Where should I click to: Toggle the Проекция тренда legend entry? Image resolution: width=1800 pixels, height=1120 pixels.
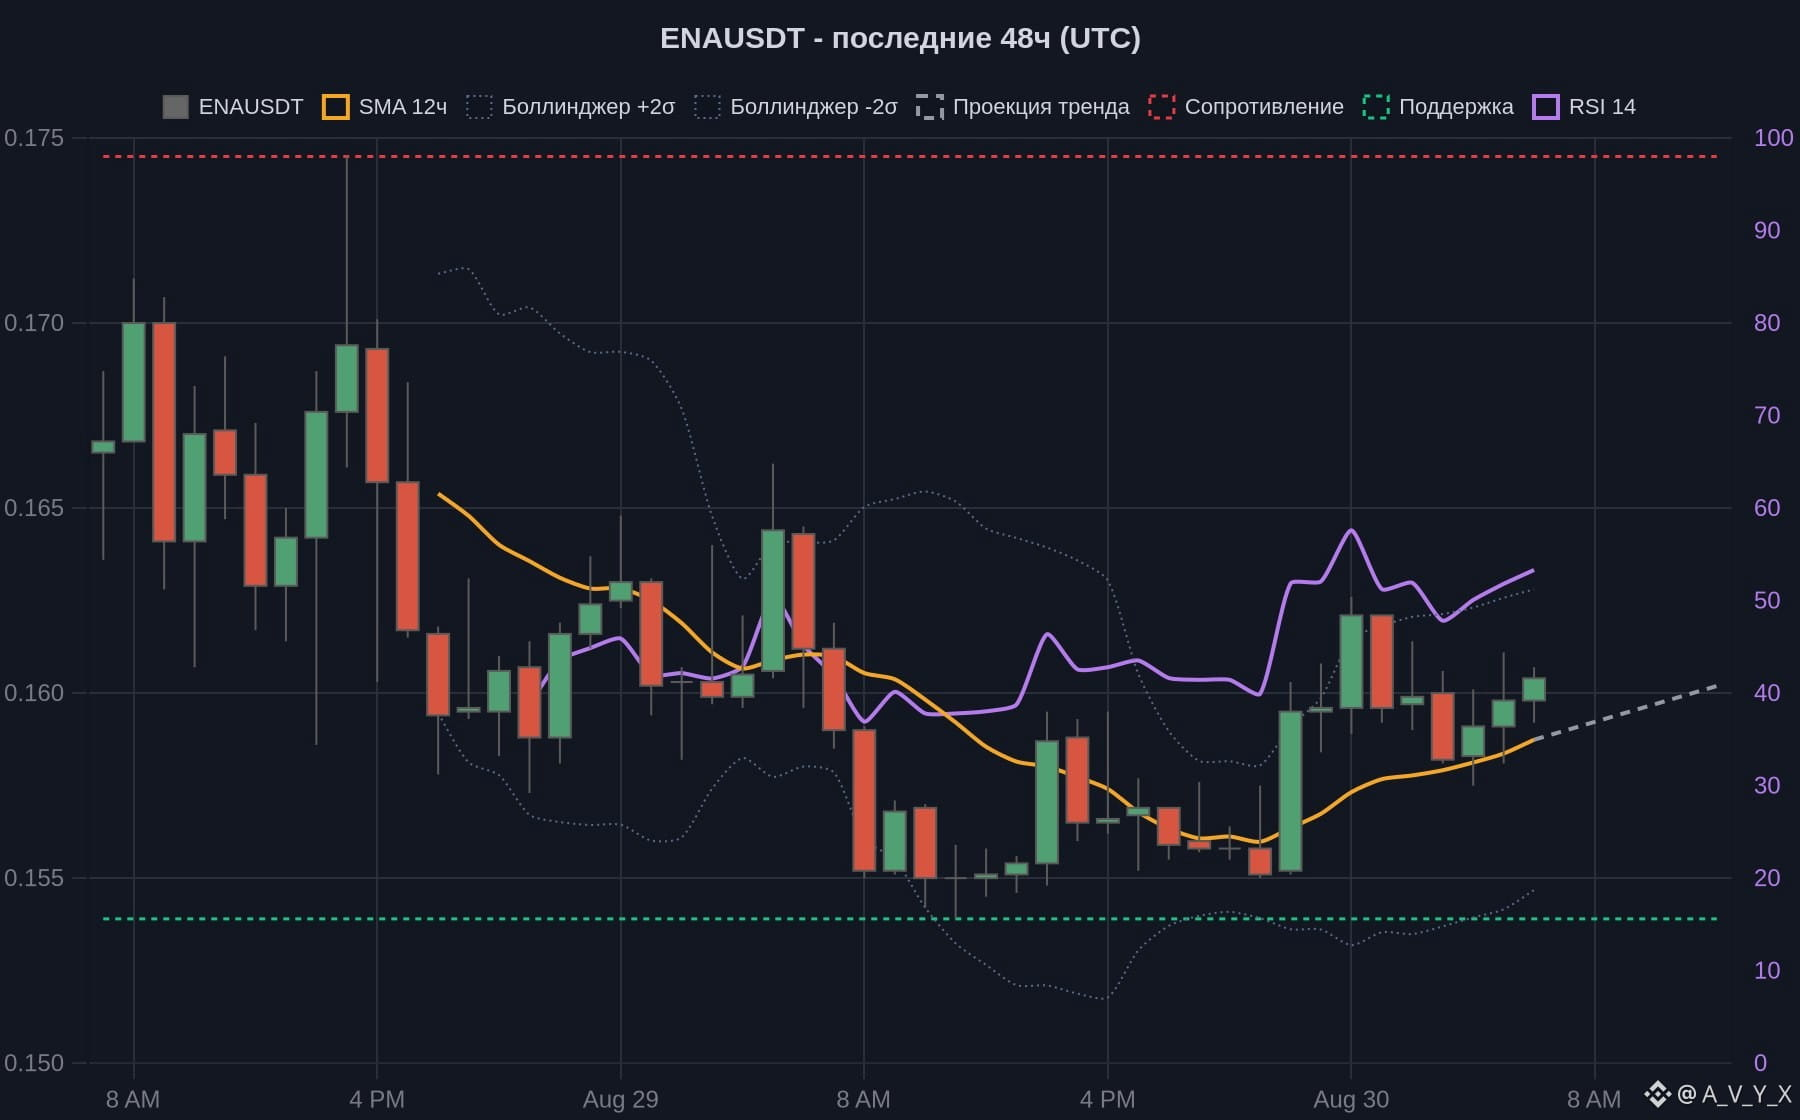[1022, 107]
